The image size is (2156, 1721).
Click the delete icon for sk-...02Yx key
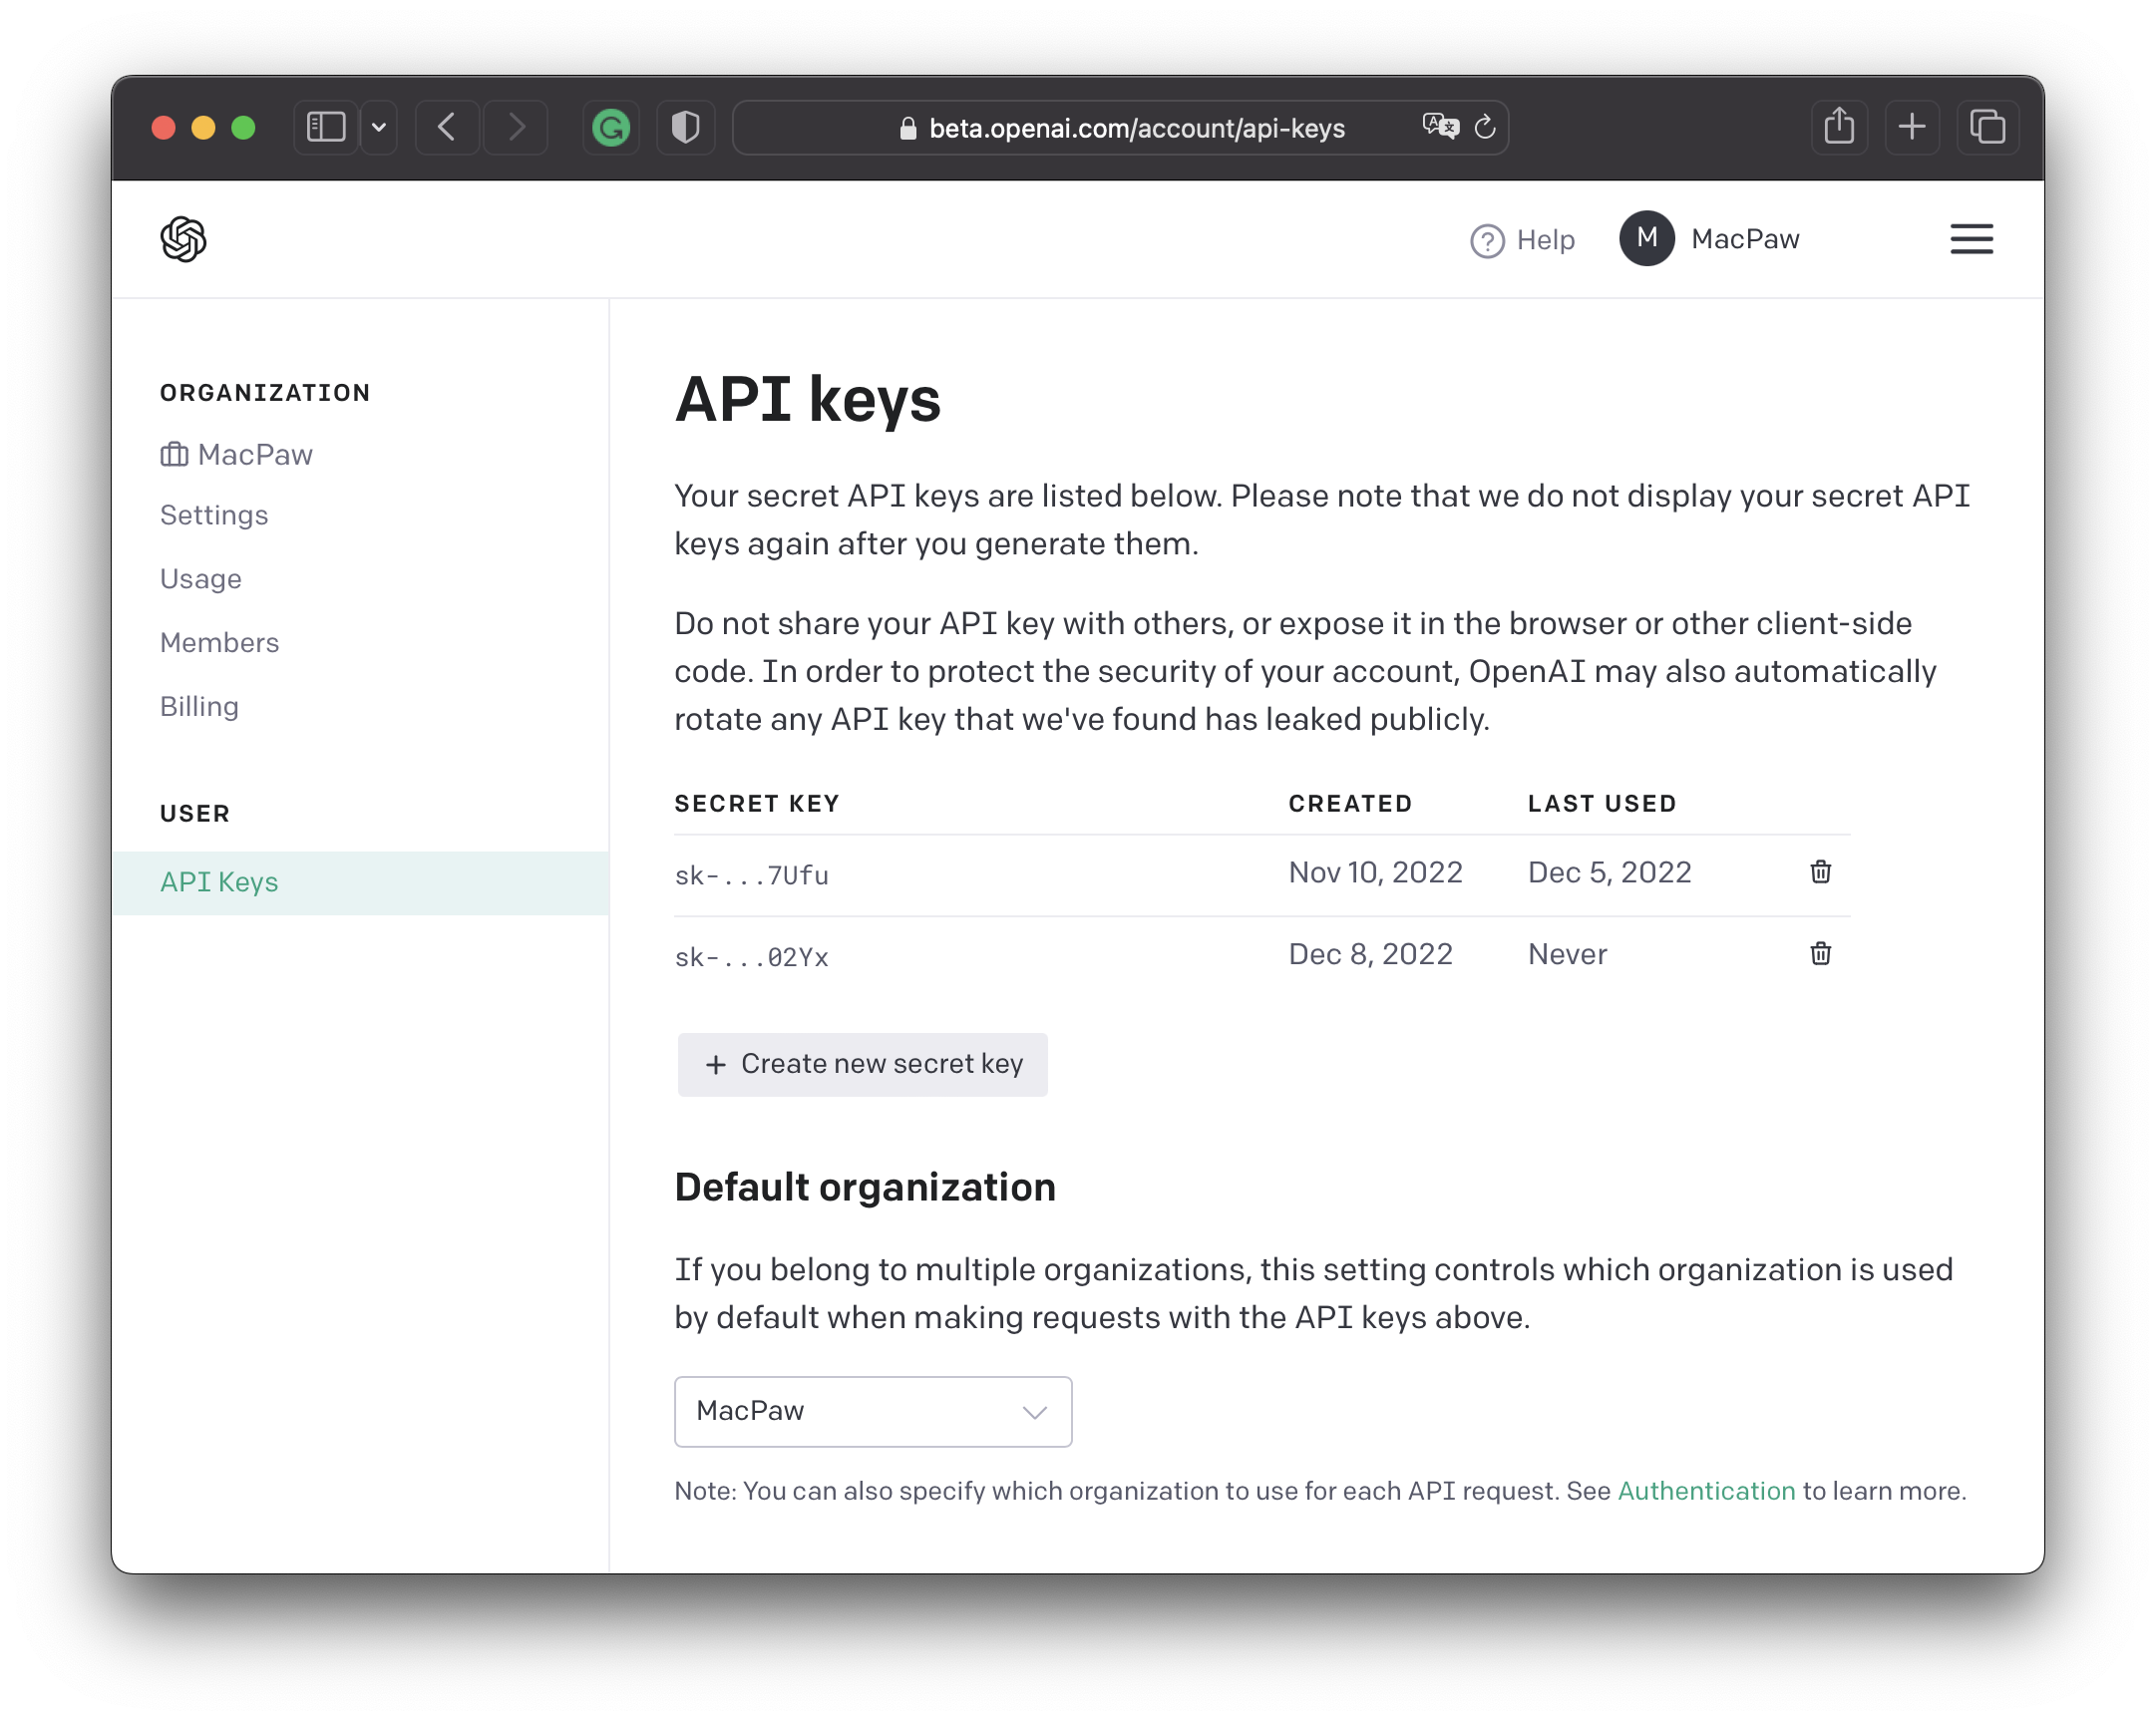[x=1821, y=952]
